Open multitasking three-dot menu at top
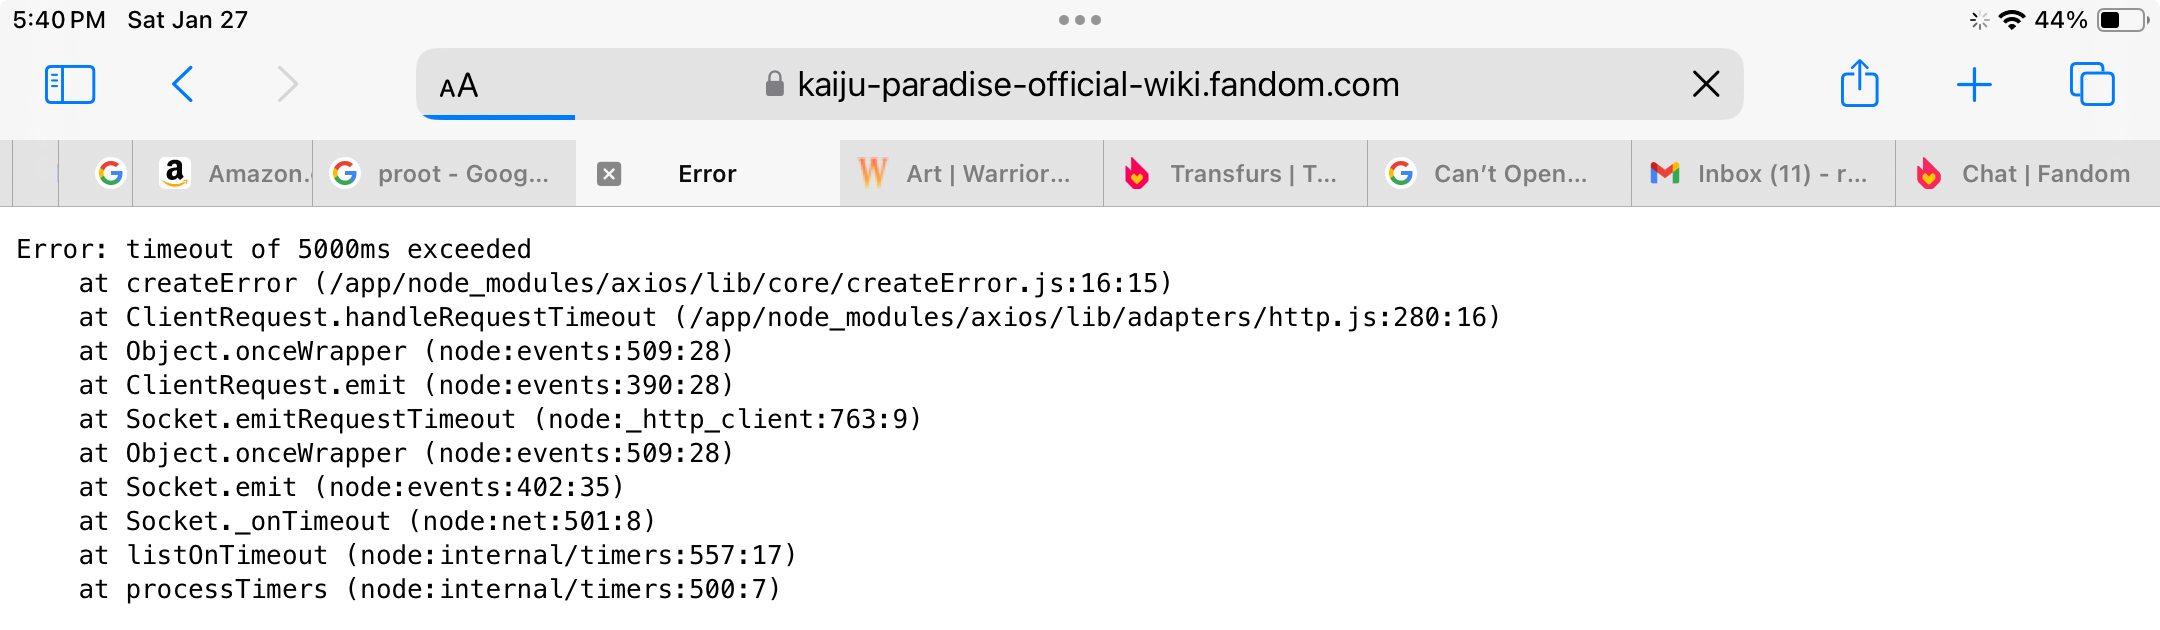Image resolution: width=2160 pixels, height=630 pixels. coord(1080,20)
